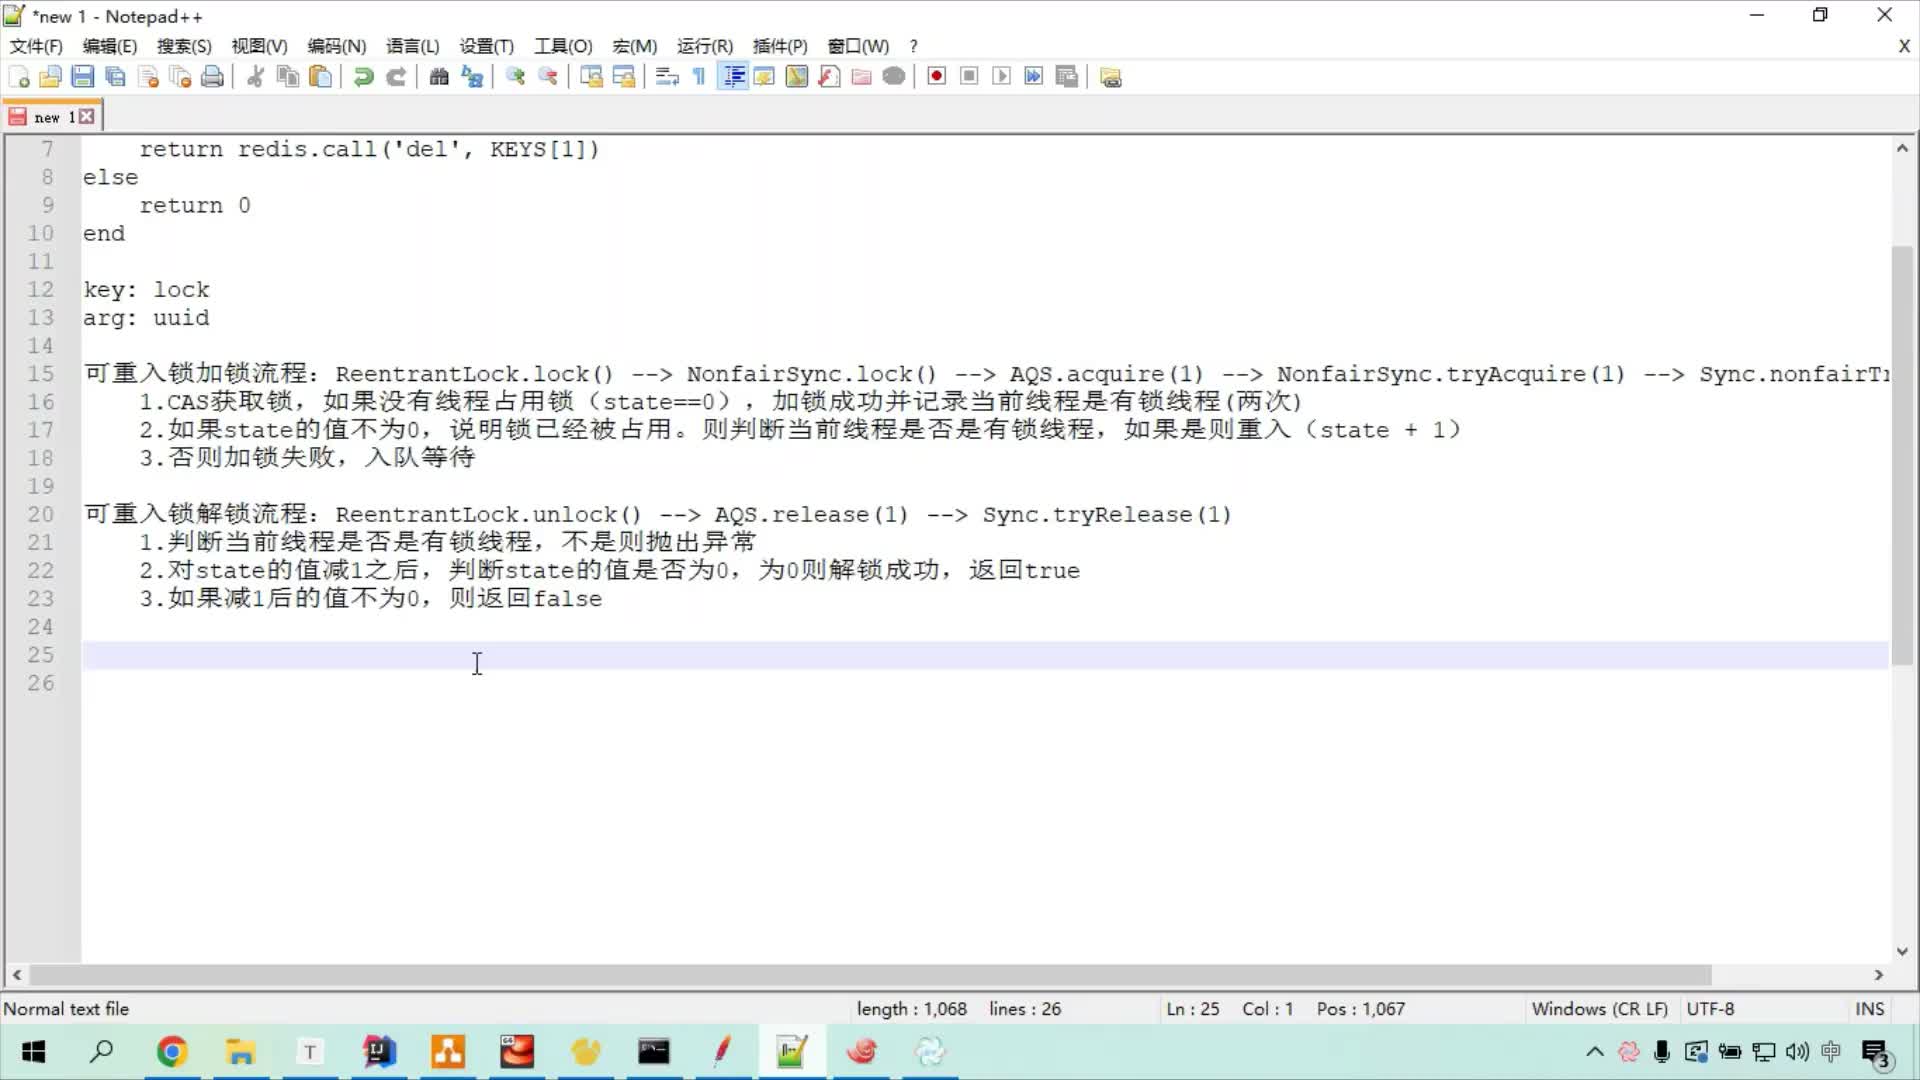Open the 编码(N) menu

336,46
